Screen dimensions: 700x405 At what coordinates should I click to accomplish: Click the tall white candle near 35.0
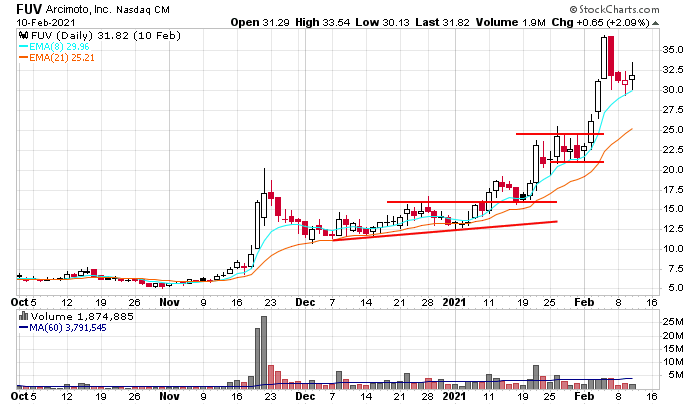604,58
